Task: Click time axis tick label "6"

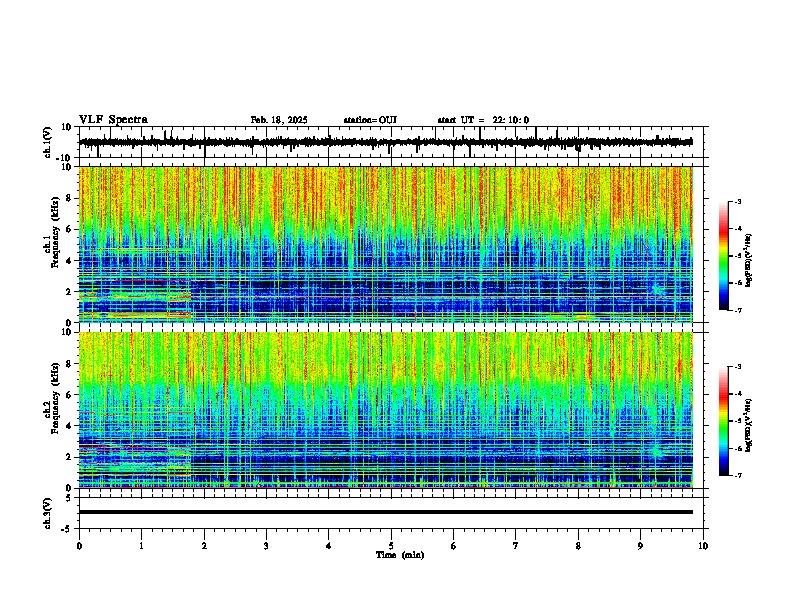Action: click(454, 546)
